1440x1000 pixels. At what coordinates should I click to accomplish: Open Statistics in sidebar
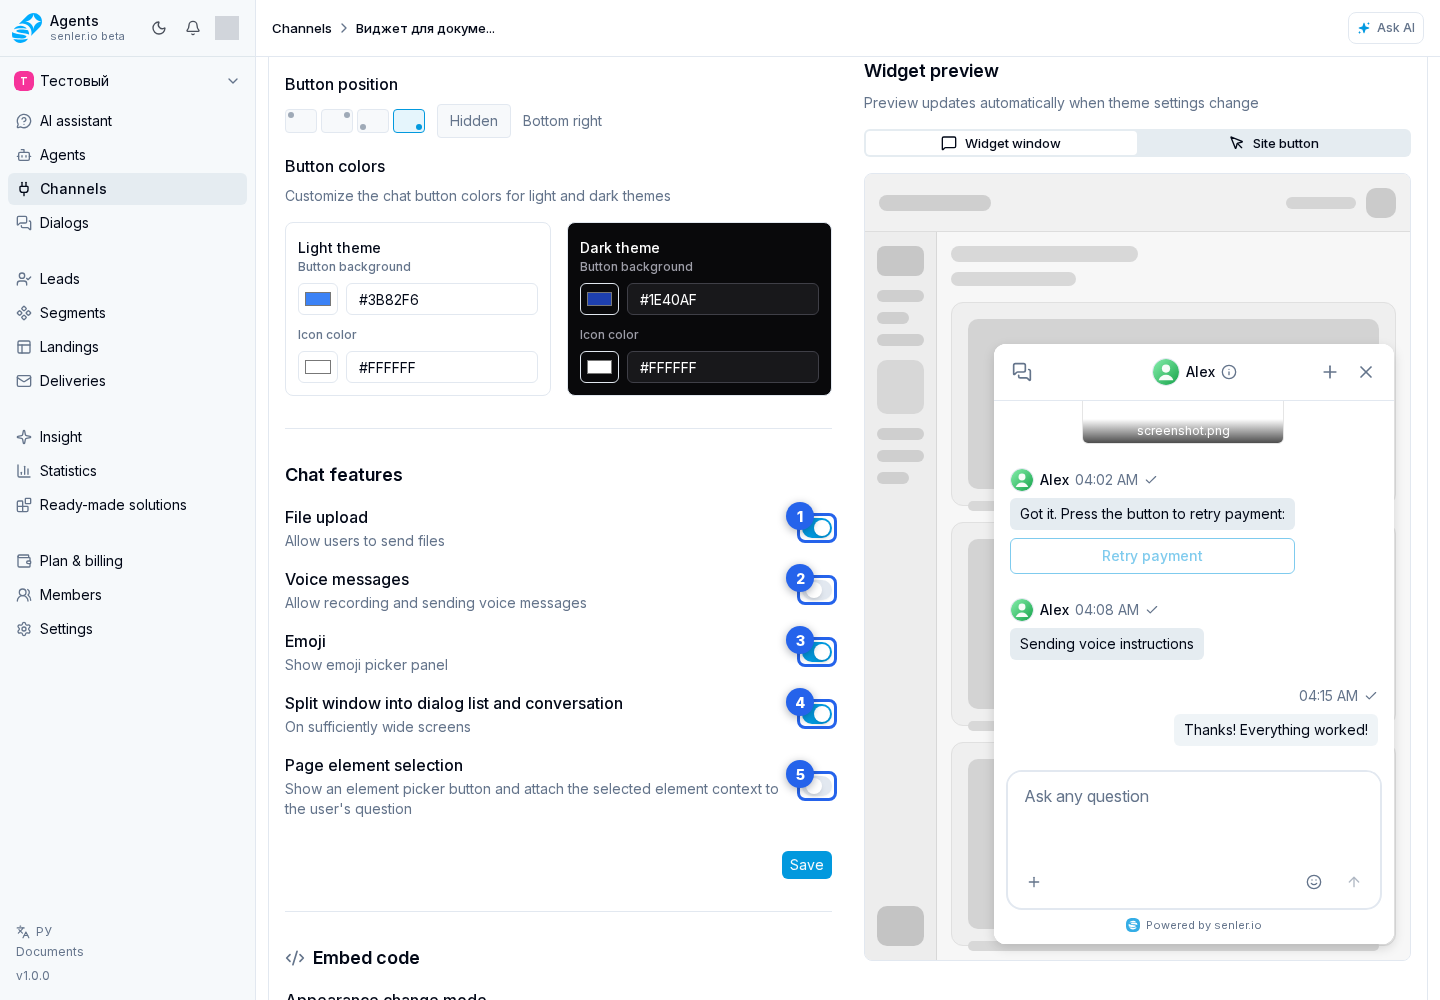tap(127, 471)
